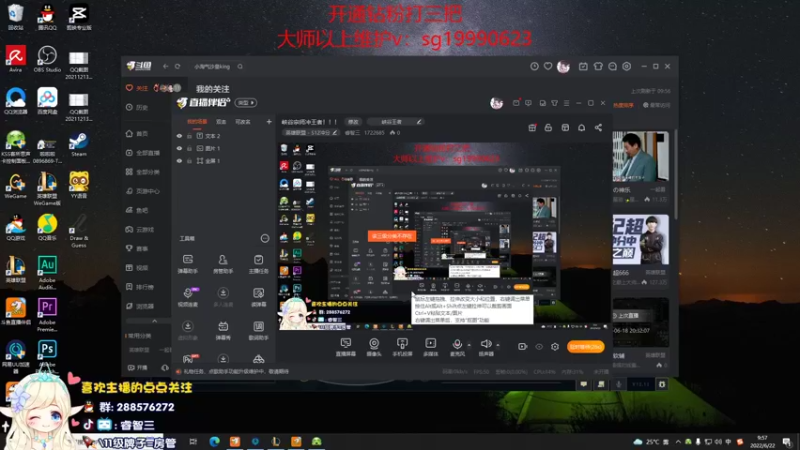Open watch history clock icon in Douyu header
Screen dimensions: 800x450
coord(534,66)
